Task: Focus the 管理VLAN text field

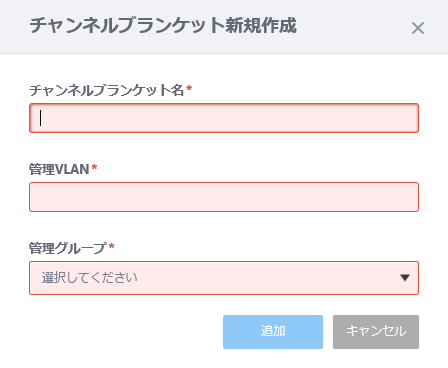Action: (224, 197)
